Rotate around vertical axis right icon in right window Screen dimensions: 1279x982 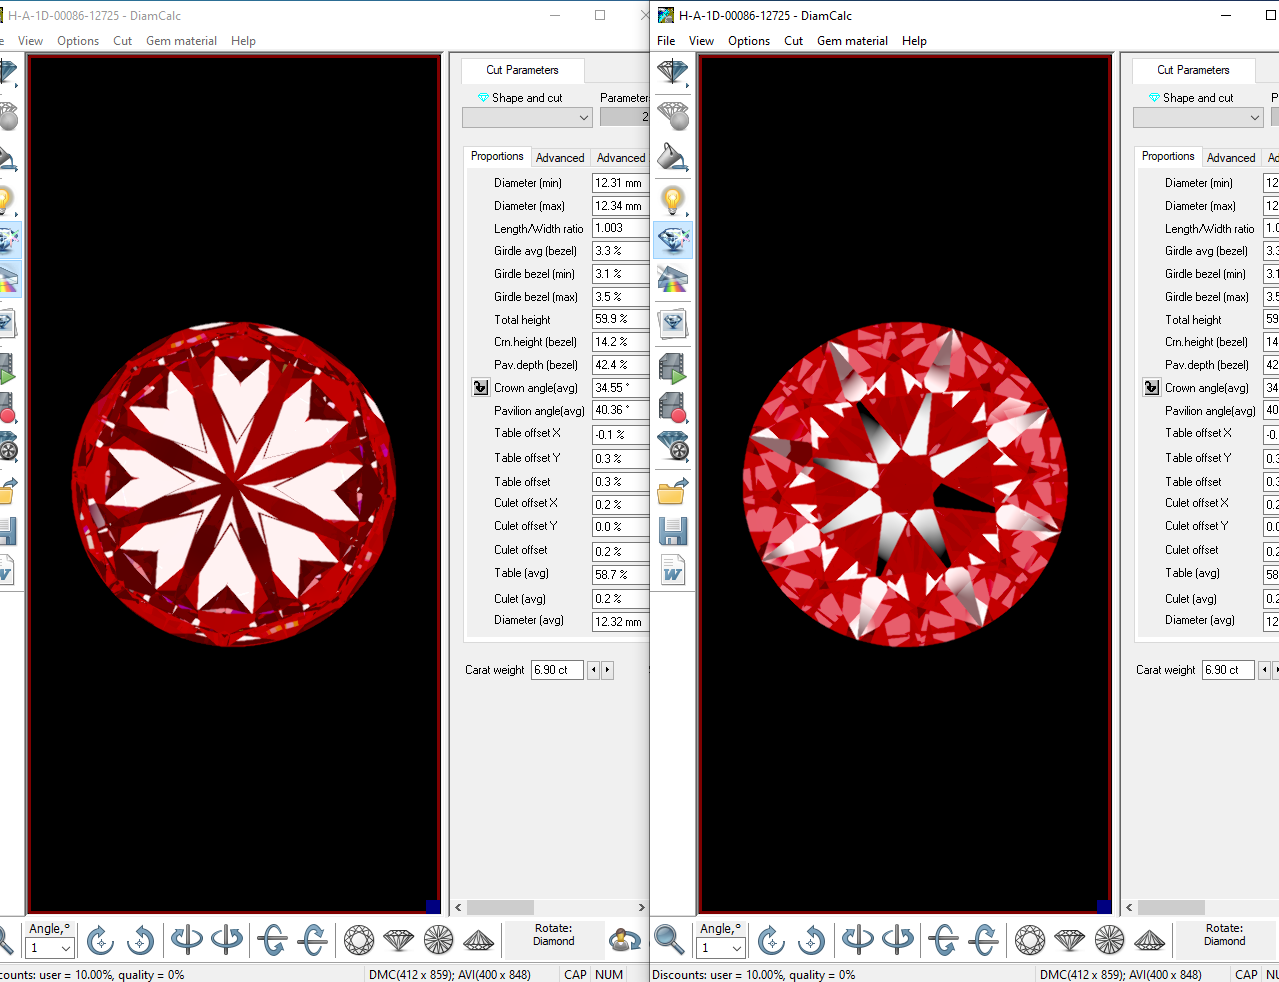pos(898,940)
